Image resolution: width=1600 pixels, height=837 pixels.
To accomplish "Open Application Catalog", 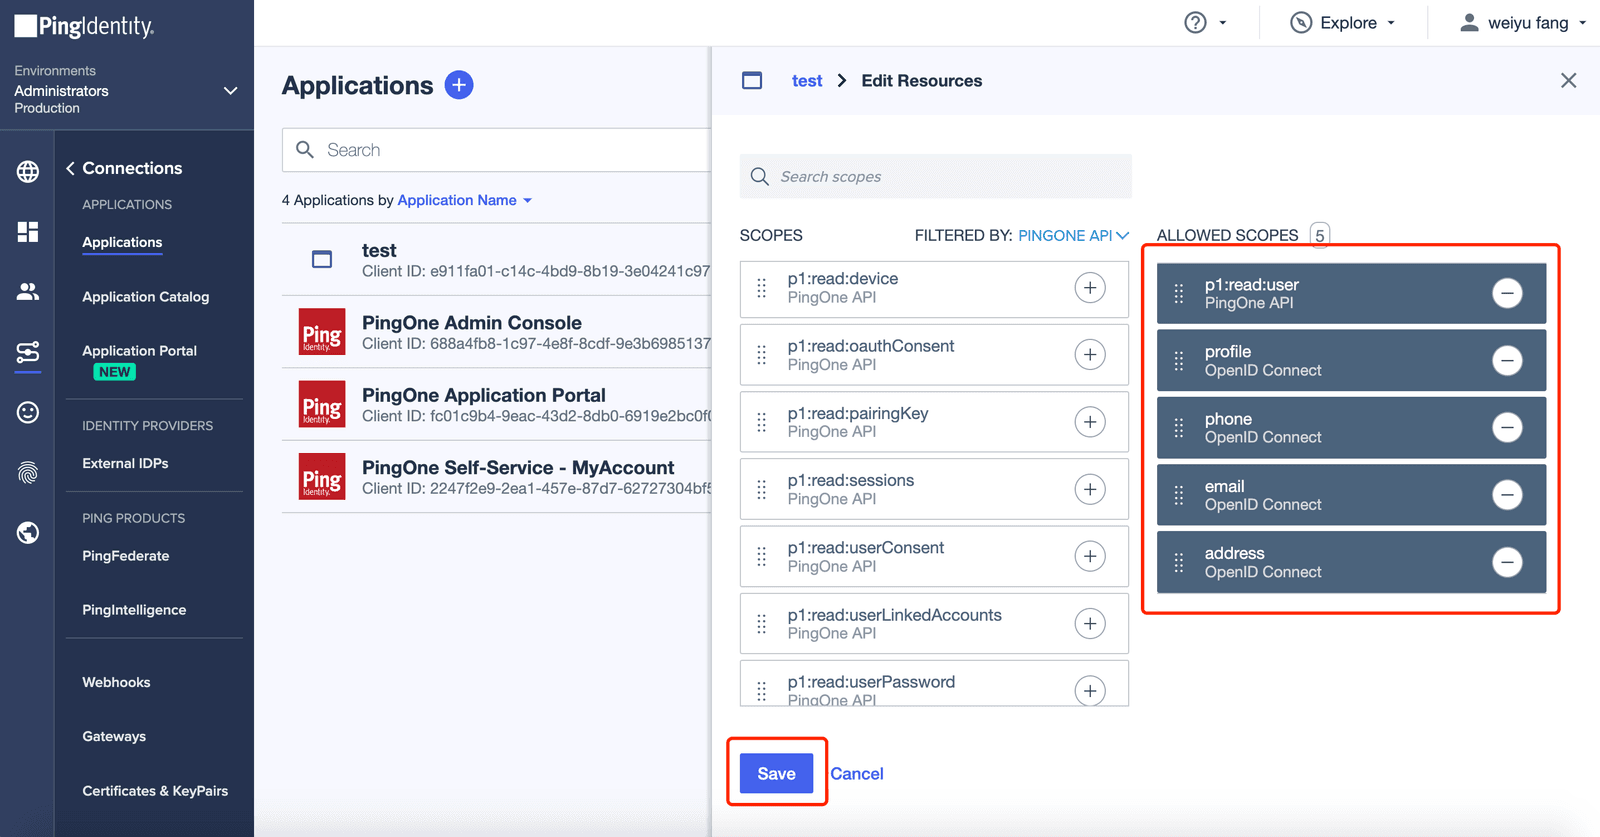I will pos(146,297).
